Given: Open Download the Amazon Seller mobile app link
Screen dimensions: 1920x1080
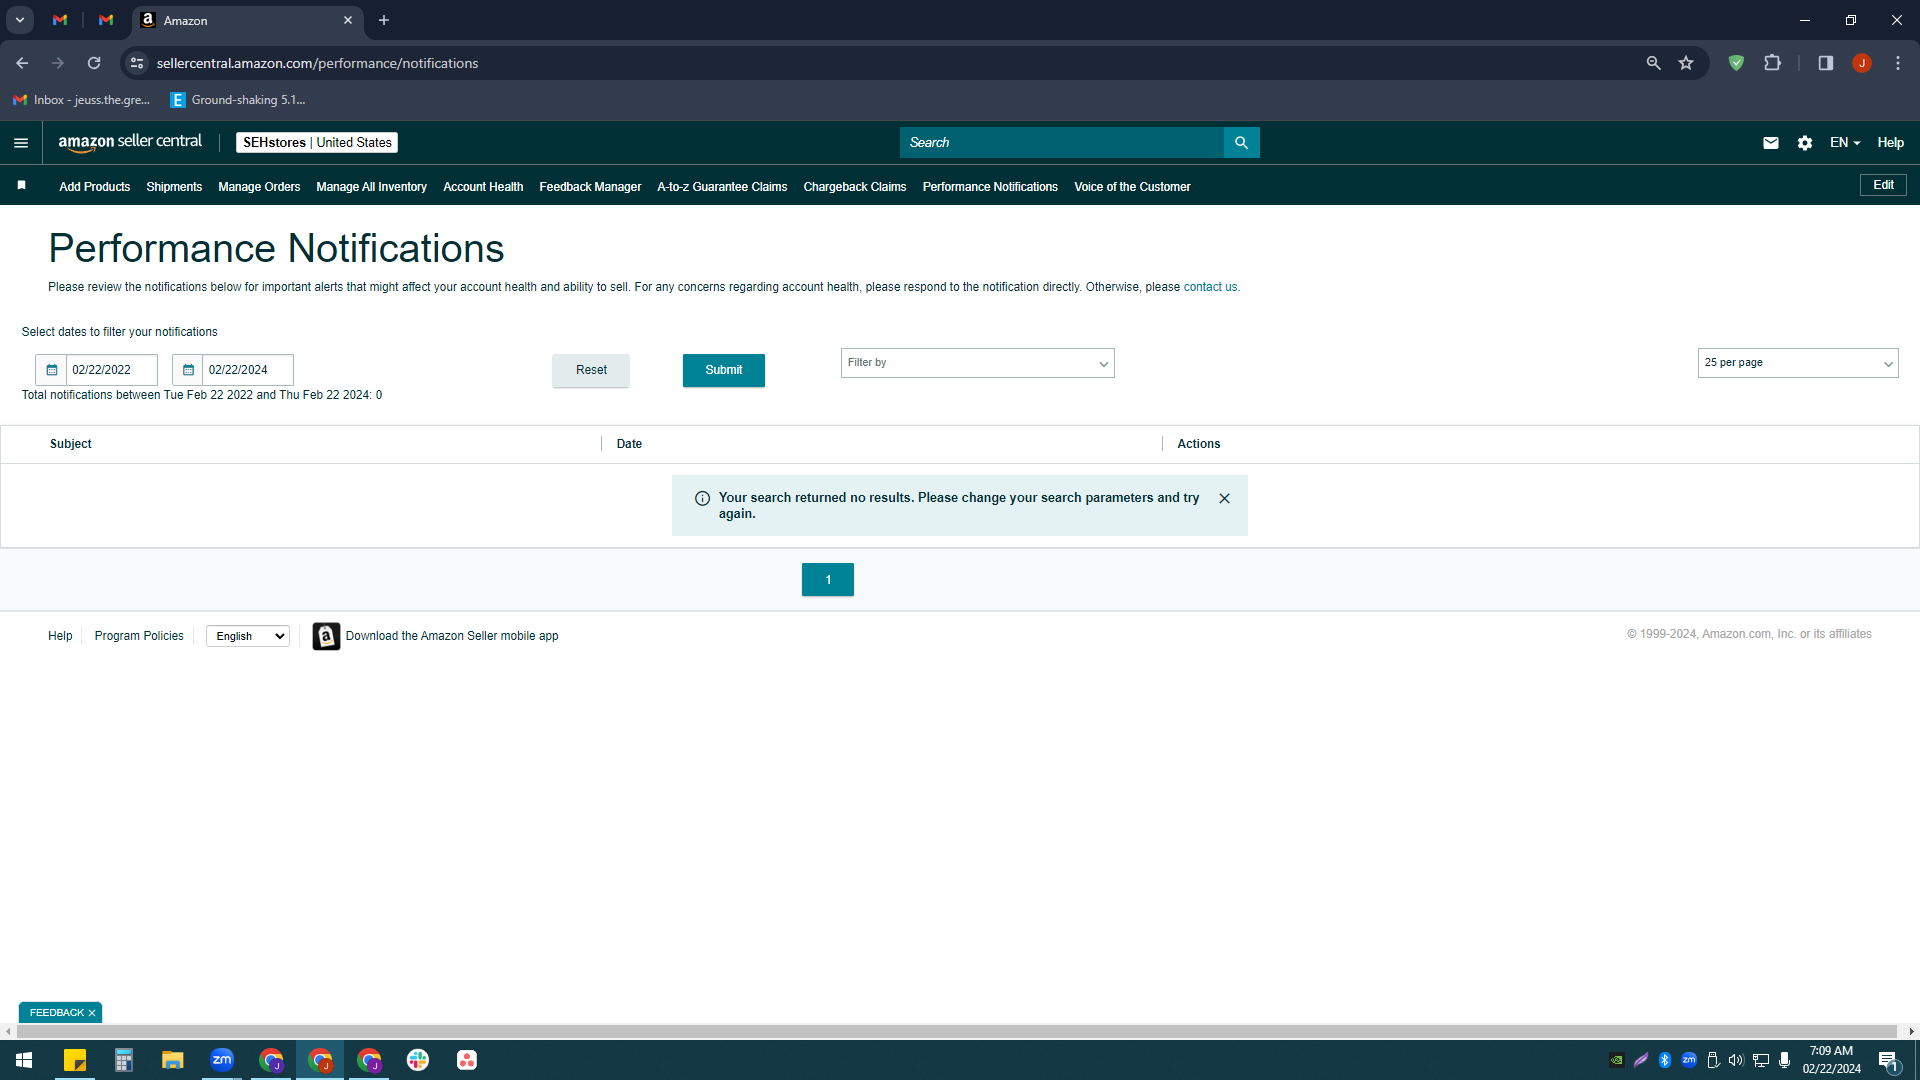Looking at the screenshot, I should click(452, 636).
